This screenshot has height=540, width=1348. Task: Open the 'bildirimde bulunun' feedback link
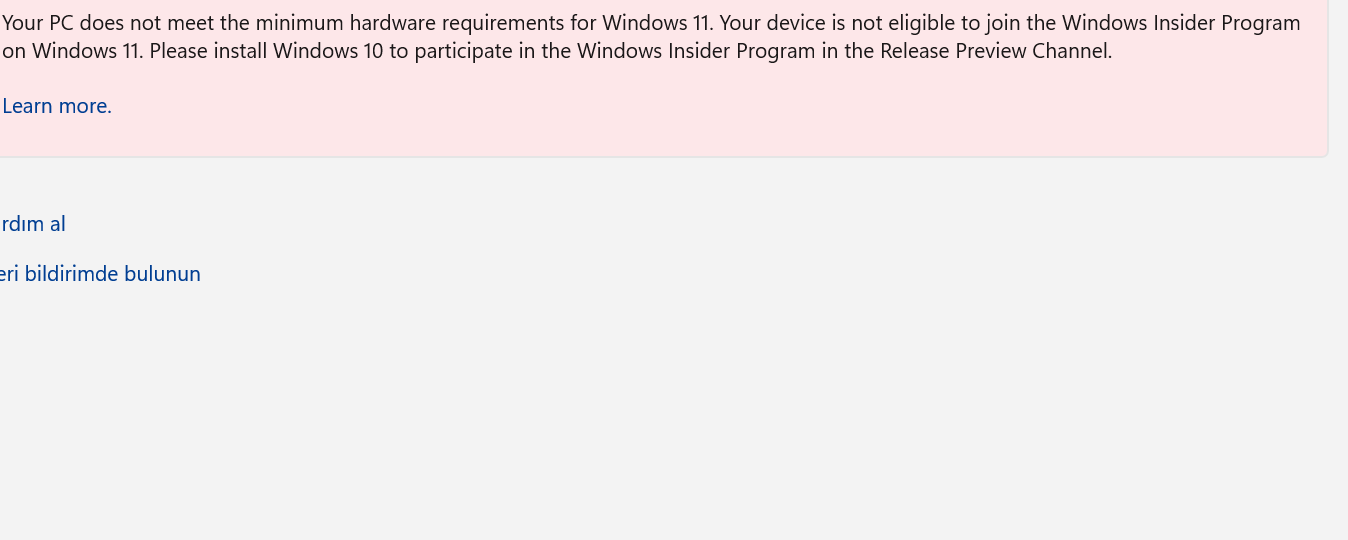click(x=100, y=274)
